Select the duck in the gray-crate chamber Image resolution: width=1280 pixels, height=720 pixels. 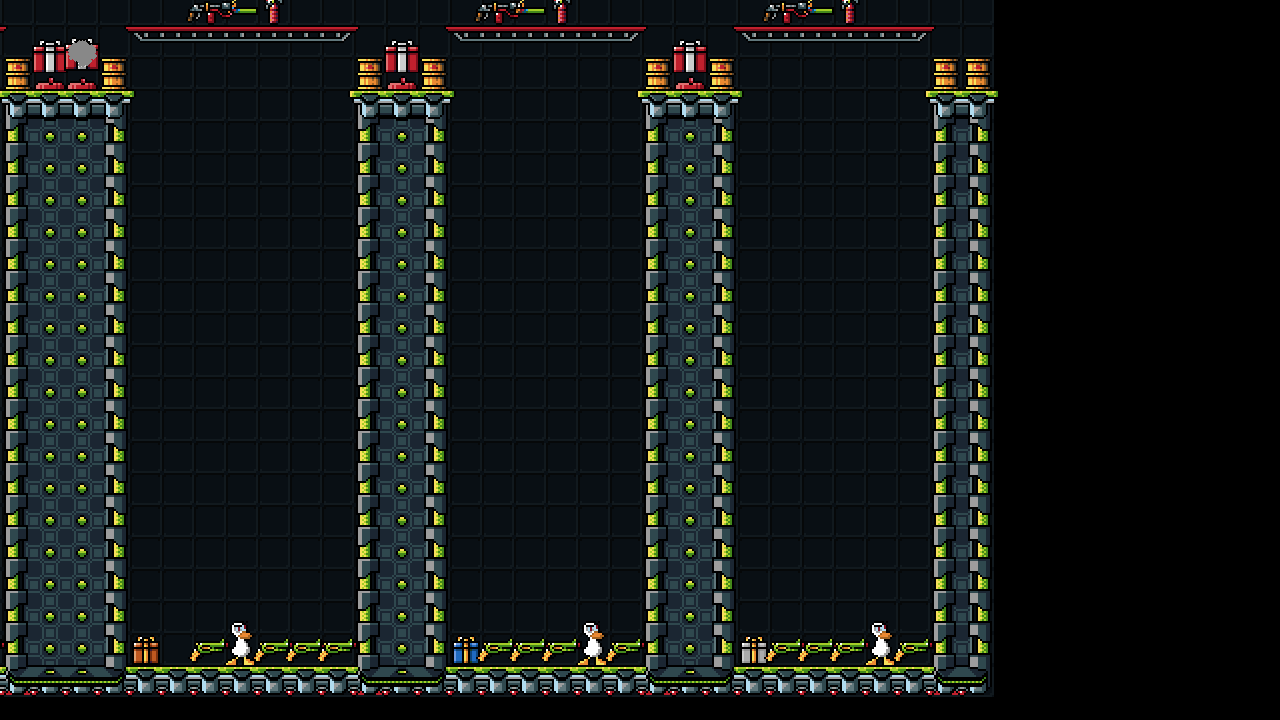tap(880, 645)
